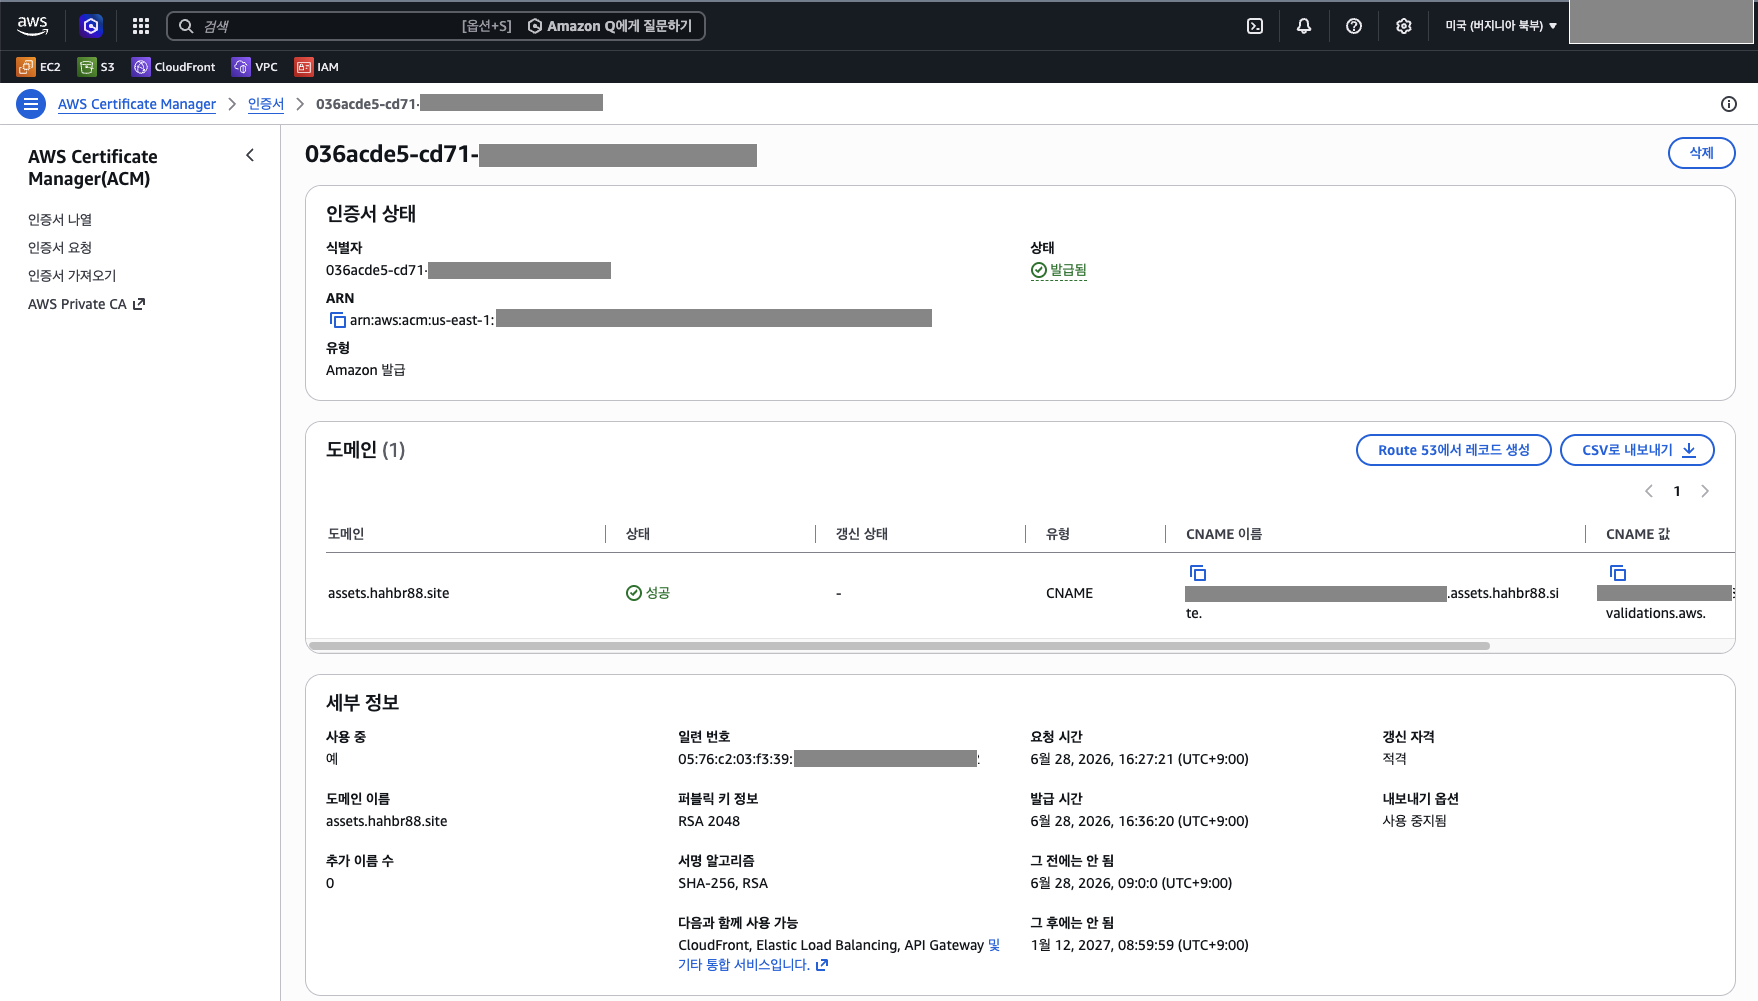Click the CNAME 값 column header
1758x1001 pixels.
pos(1638,534)
